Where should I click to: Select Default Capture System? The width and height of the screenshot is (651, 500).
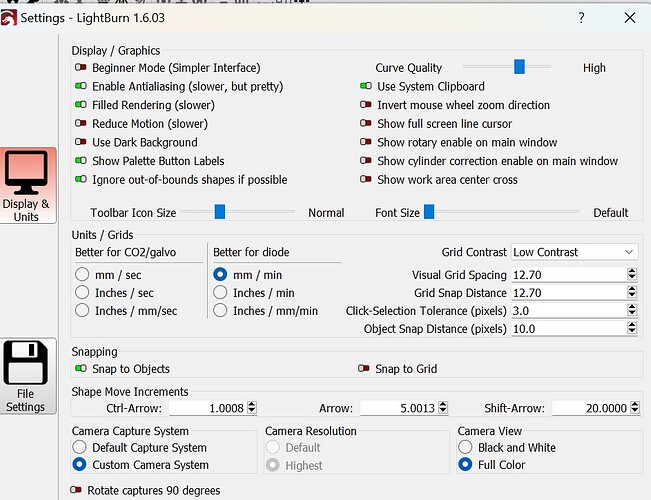pyautogui.click(x=79, y=447)
